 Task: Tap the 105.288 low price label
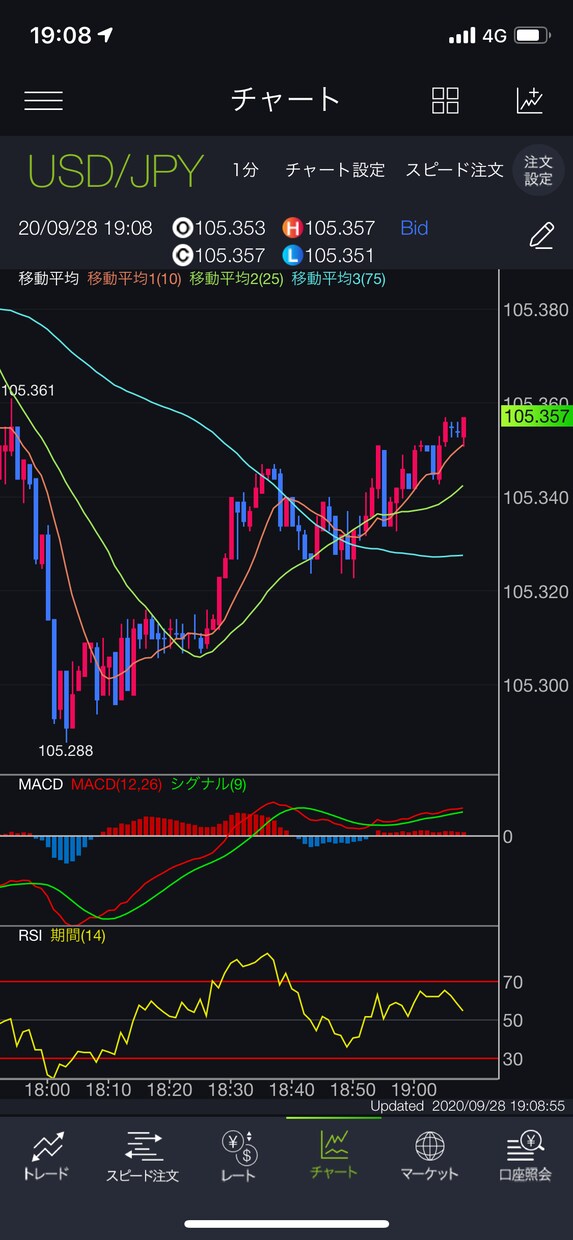tap(65, 750)
